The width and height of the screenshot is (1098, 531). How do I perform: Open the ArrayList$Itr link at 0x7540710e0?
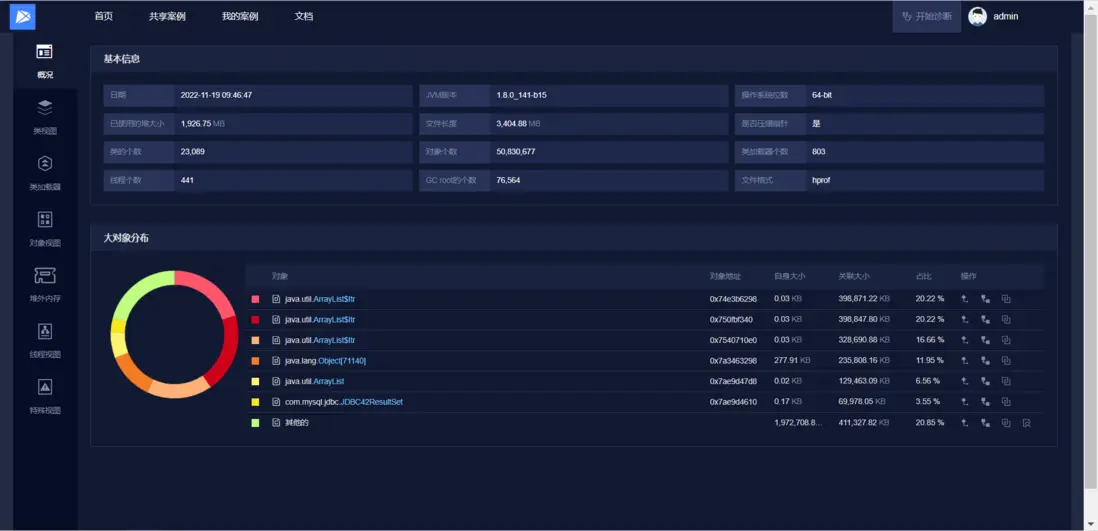[x=320, y=340]
